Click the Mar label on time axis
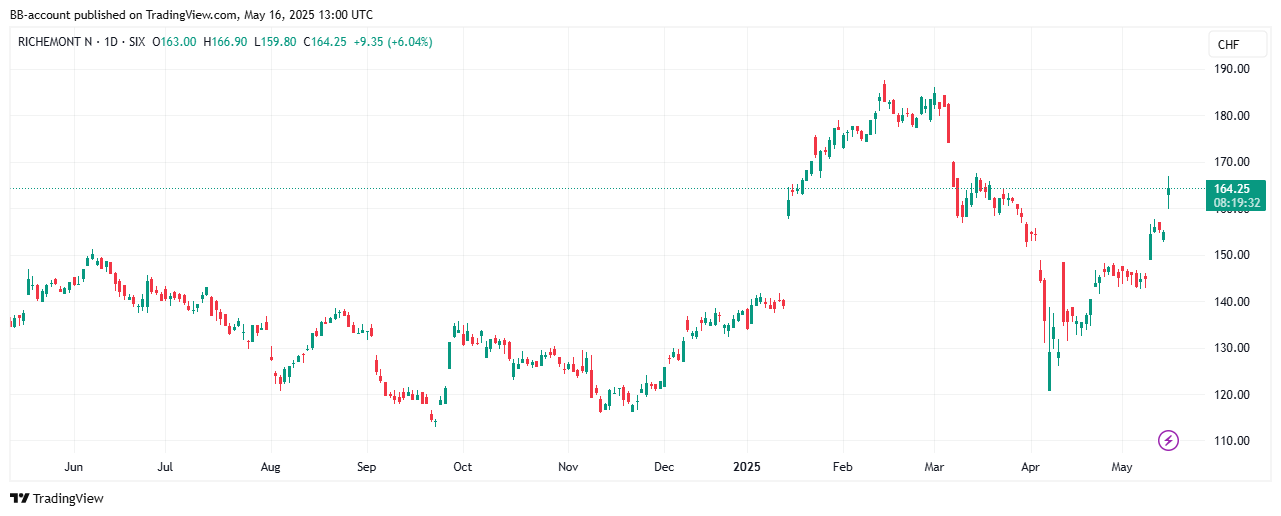Image resolution: width=1281 pixels, height=516 pixels. click(935, 467)
